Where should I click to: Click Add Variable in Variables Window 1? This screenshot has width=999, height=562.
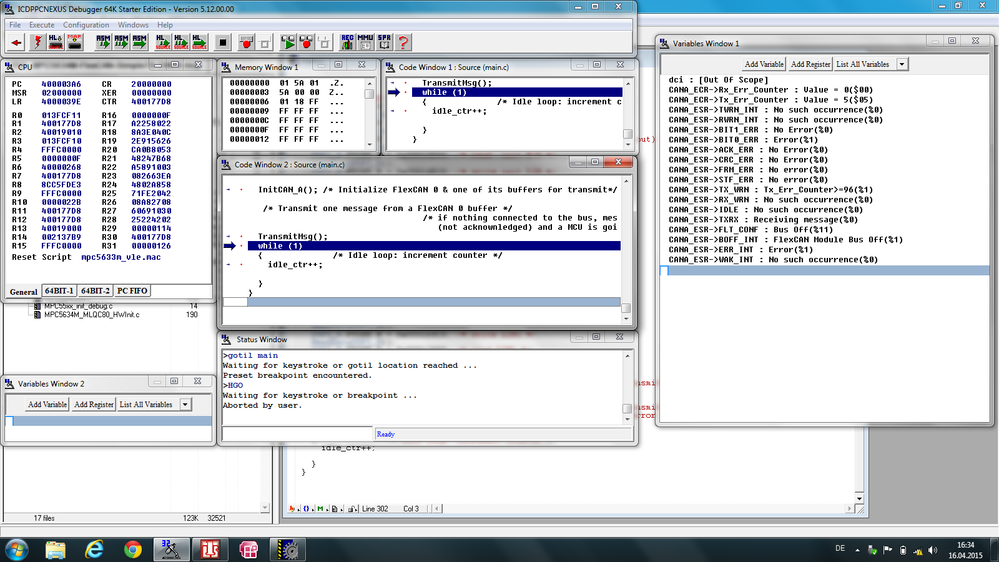coord(764,64)
